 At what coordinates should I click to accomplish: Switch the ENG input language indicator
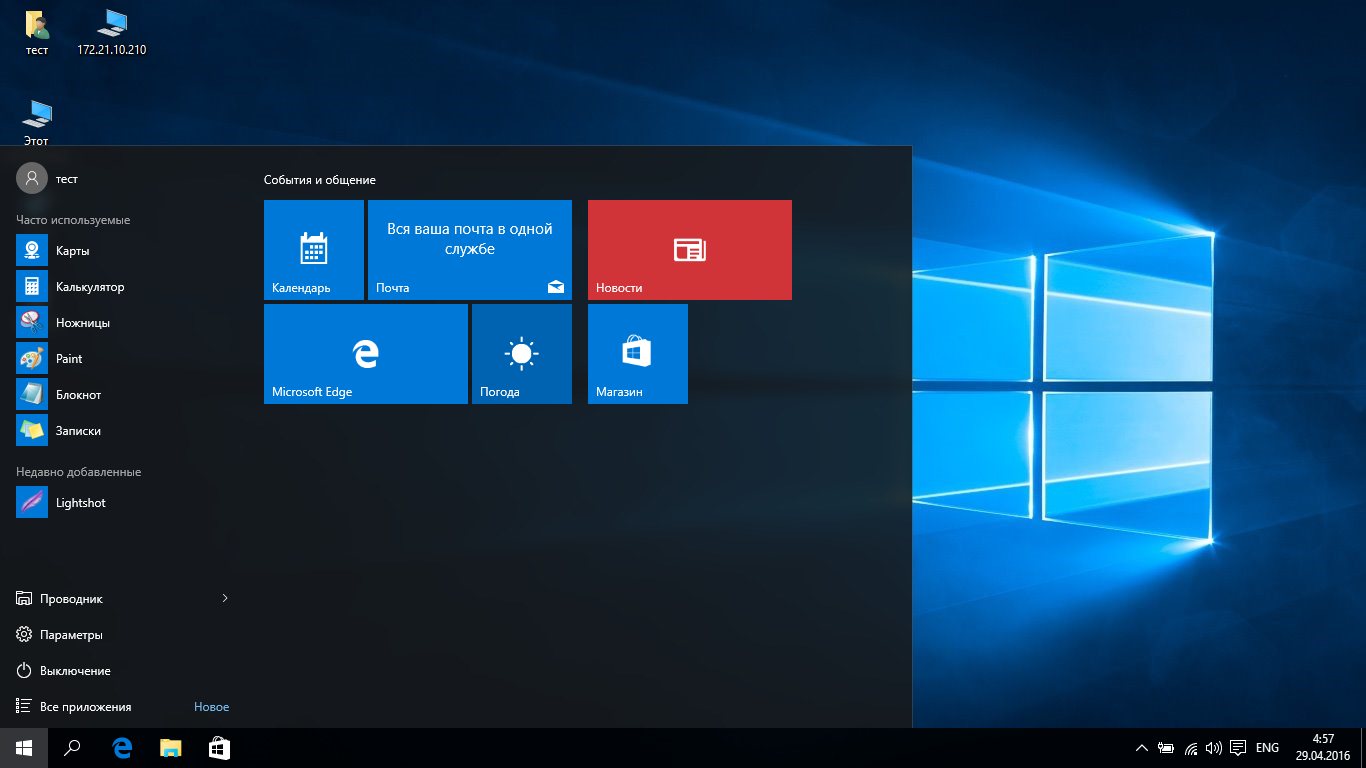coord(1267,748)
